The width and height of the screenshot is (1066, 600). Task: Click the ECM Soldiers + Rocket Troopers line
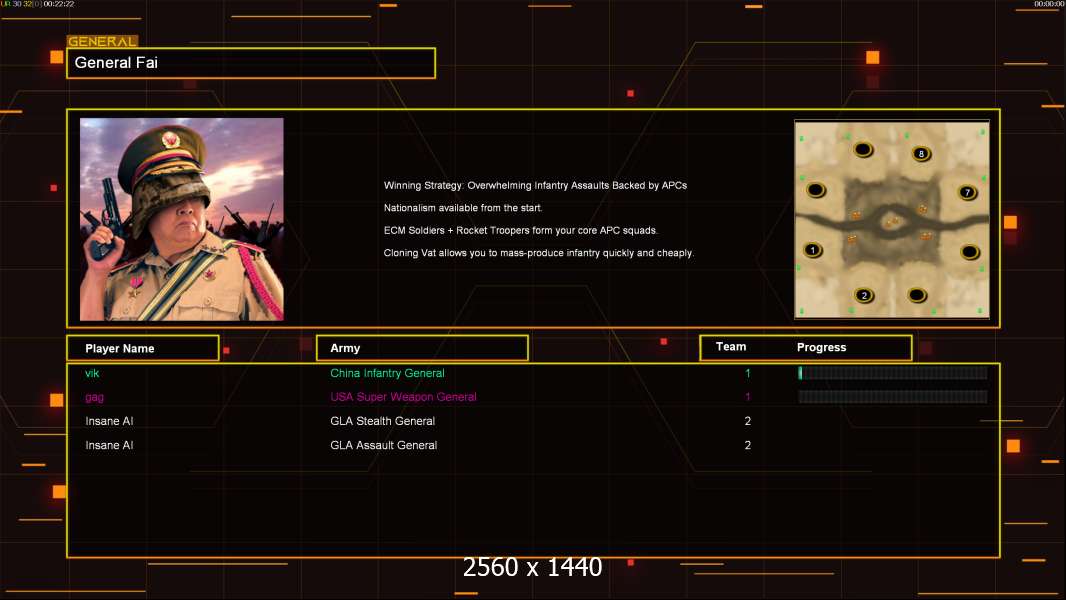click(x=520, y=230)
